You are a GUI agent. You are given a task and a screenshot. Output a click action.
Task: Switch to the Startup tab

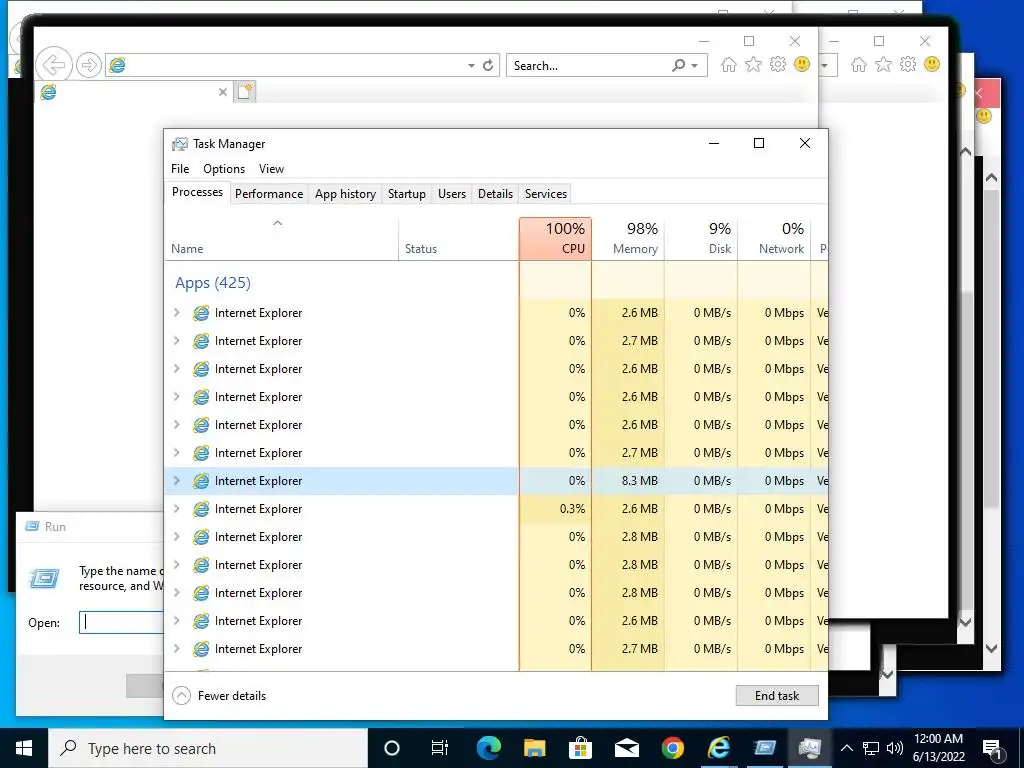[406, 194]
